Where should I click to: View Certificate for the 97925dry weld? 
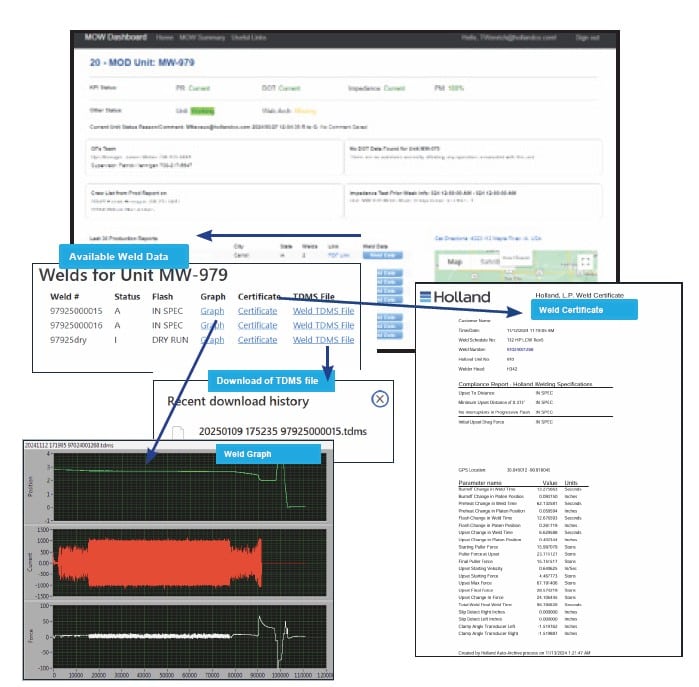point(257,339)
